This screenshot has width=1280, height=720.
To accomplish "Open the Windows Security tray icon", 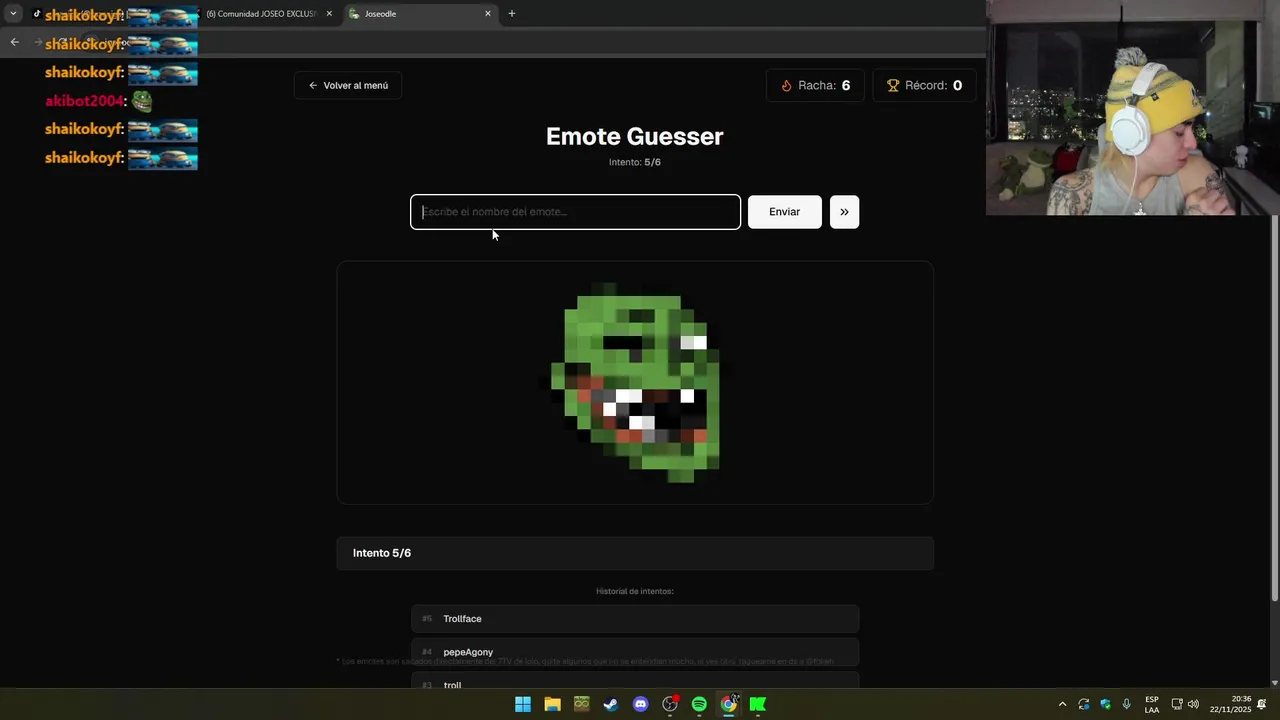I will pos(1105,704).
